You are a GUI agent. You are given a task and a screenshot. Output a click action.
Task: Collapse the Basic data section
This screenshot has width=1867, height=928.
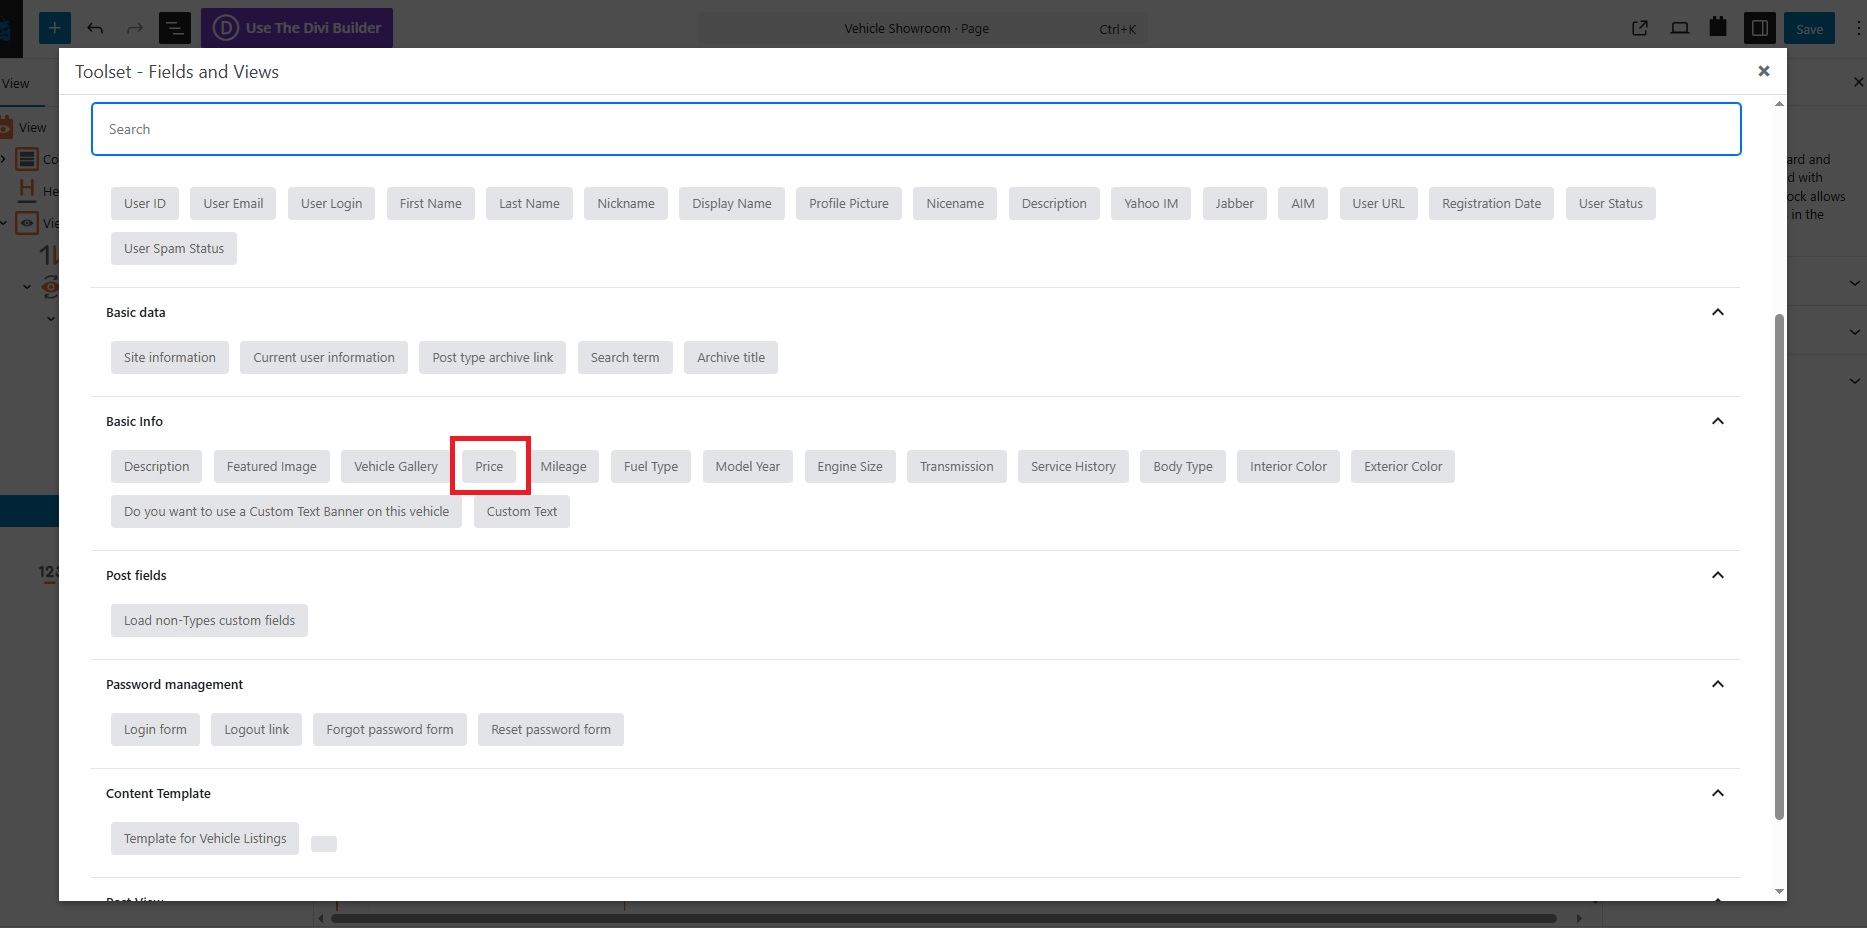click(1718, 312)
